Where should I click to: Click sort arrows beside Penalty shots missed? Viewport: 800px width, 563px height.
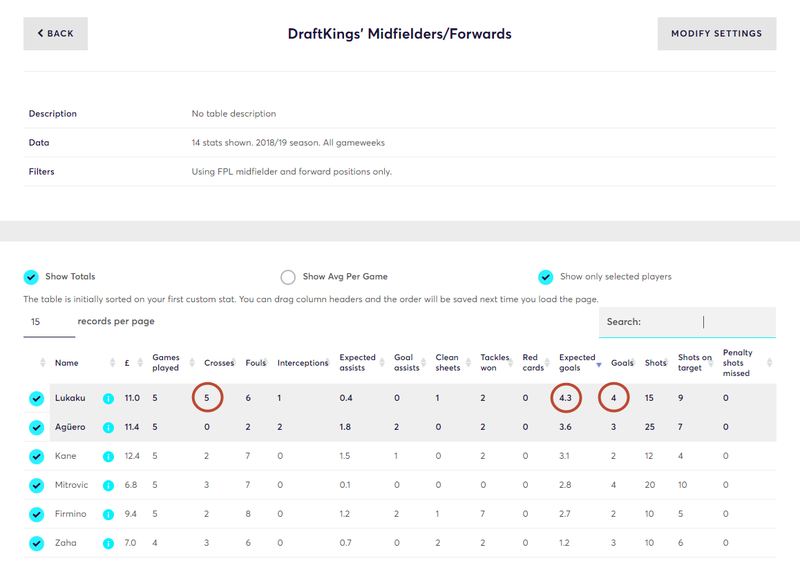[769, 363]
